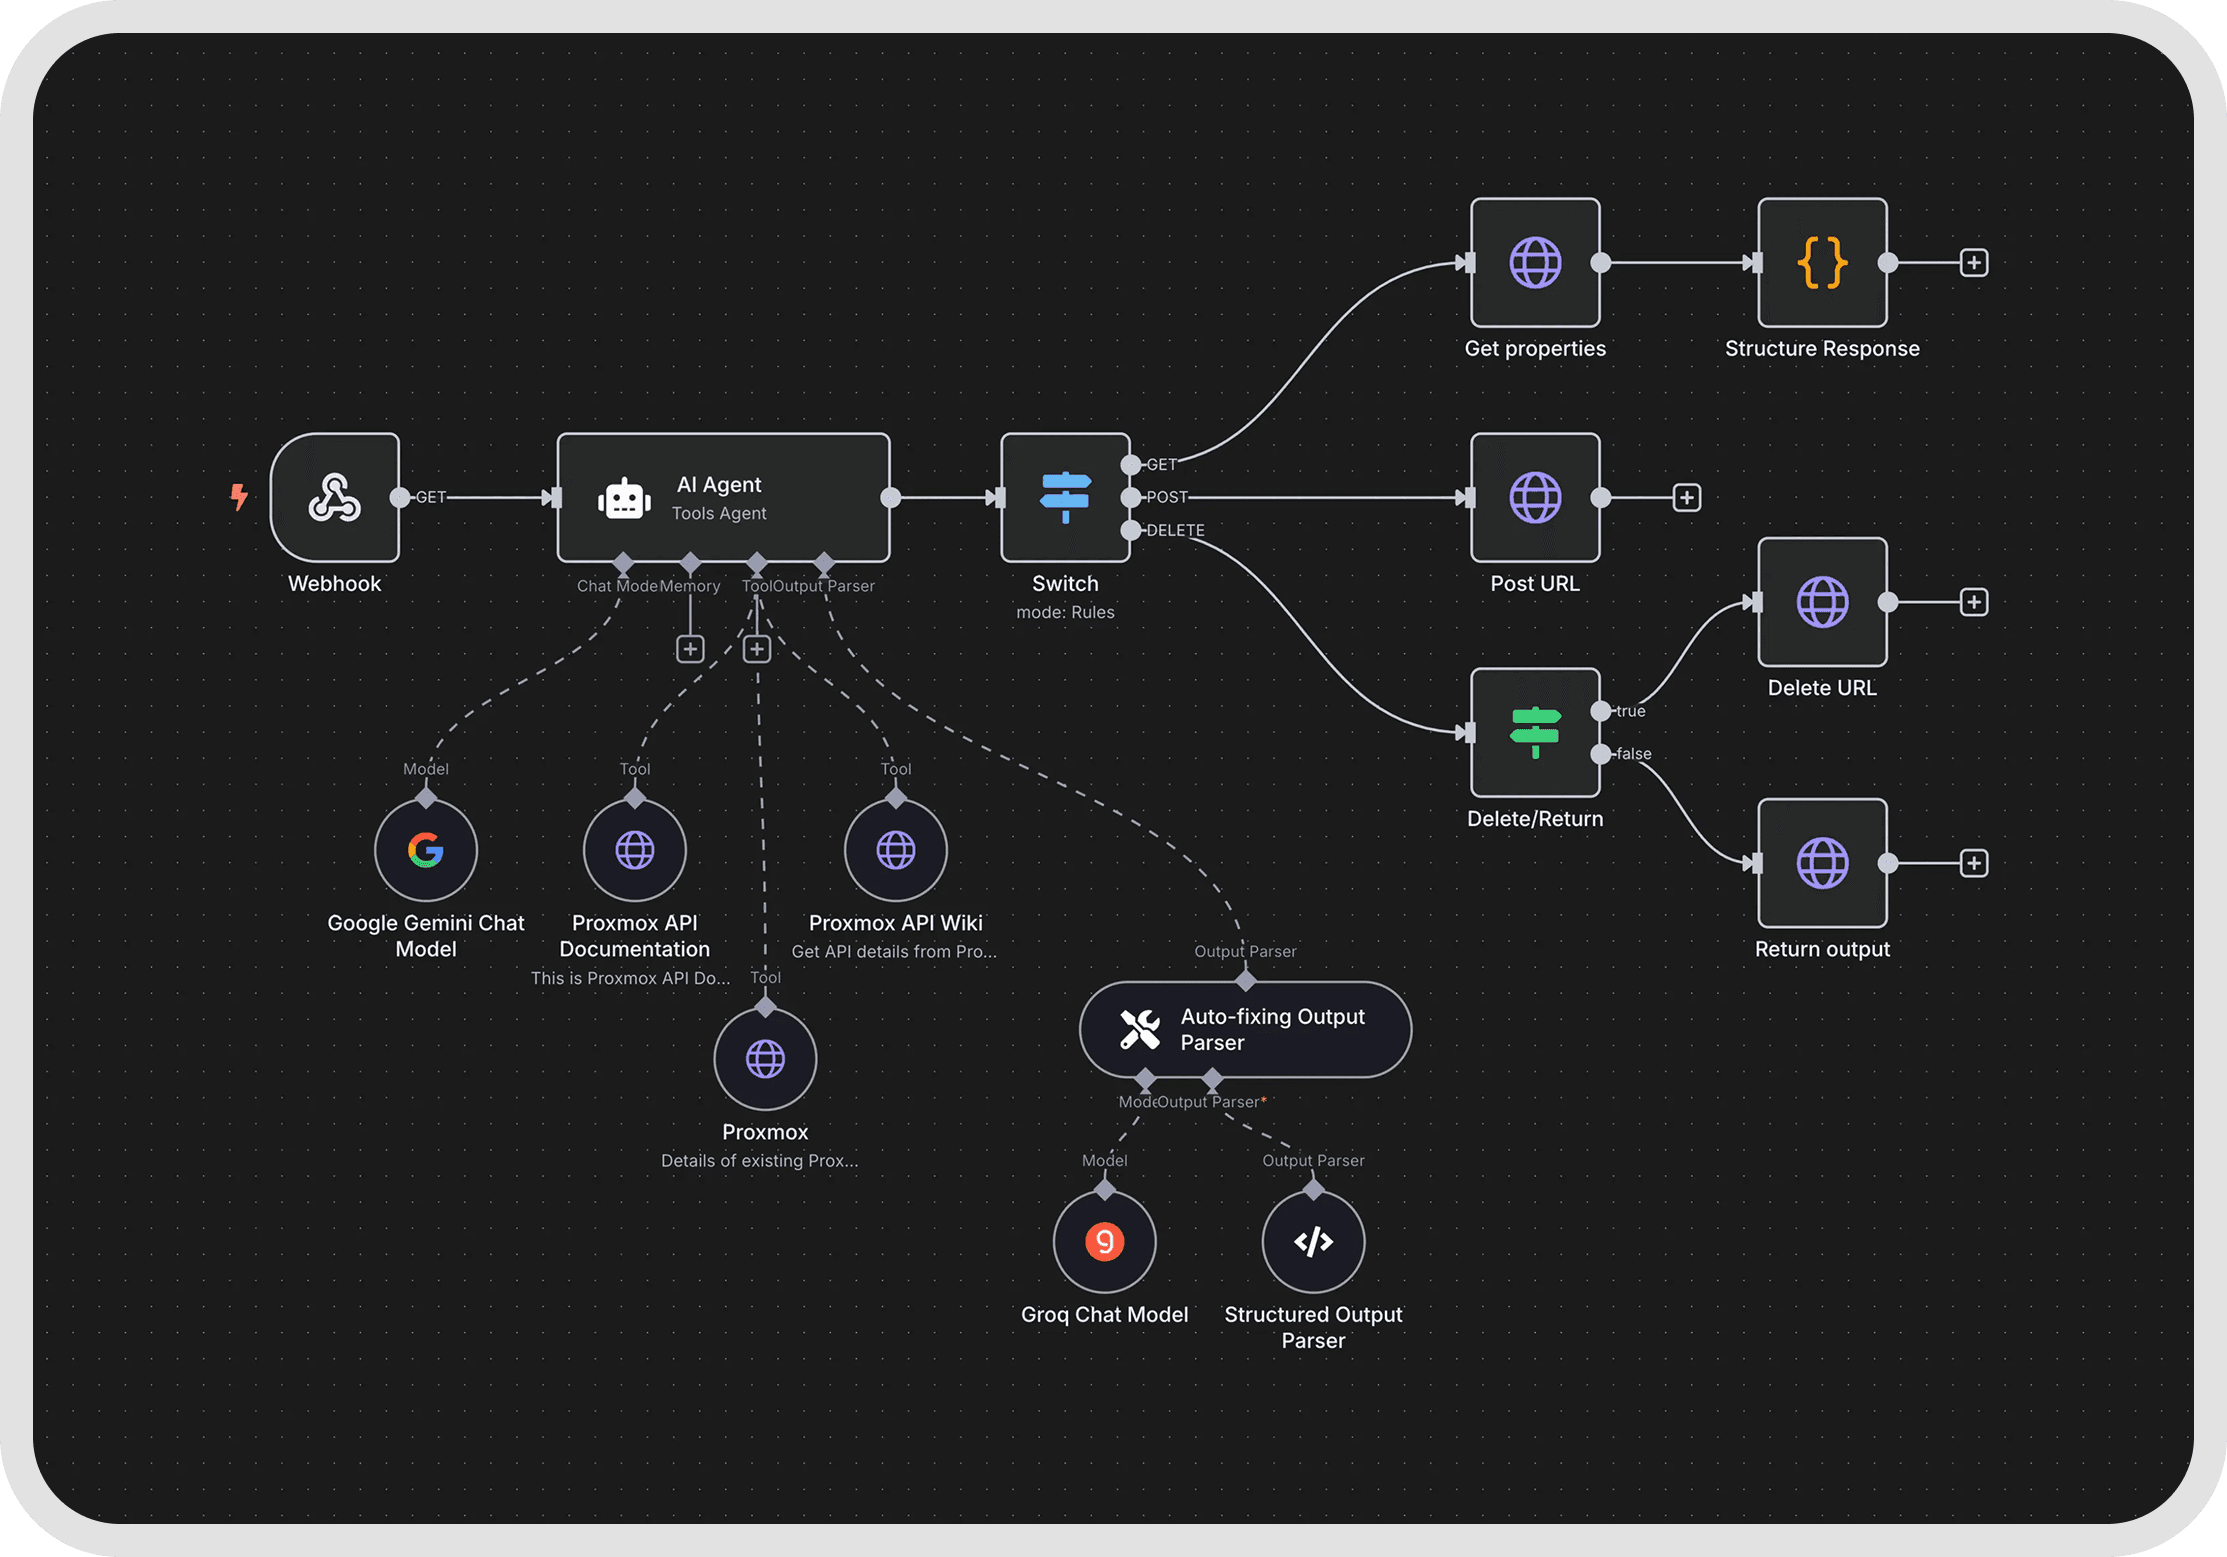This screenshot has height=1557, width=2227.
Task: Select the Webhook trigger node
Action: point(334,497)
